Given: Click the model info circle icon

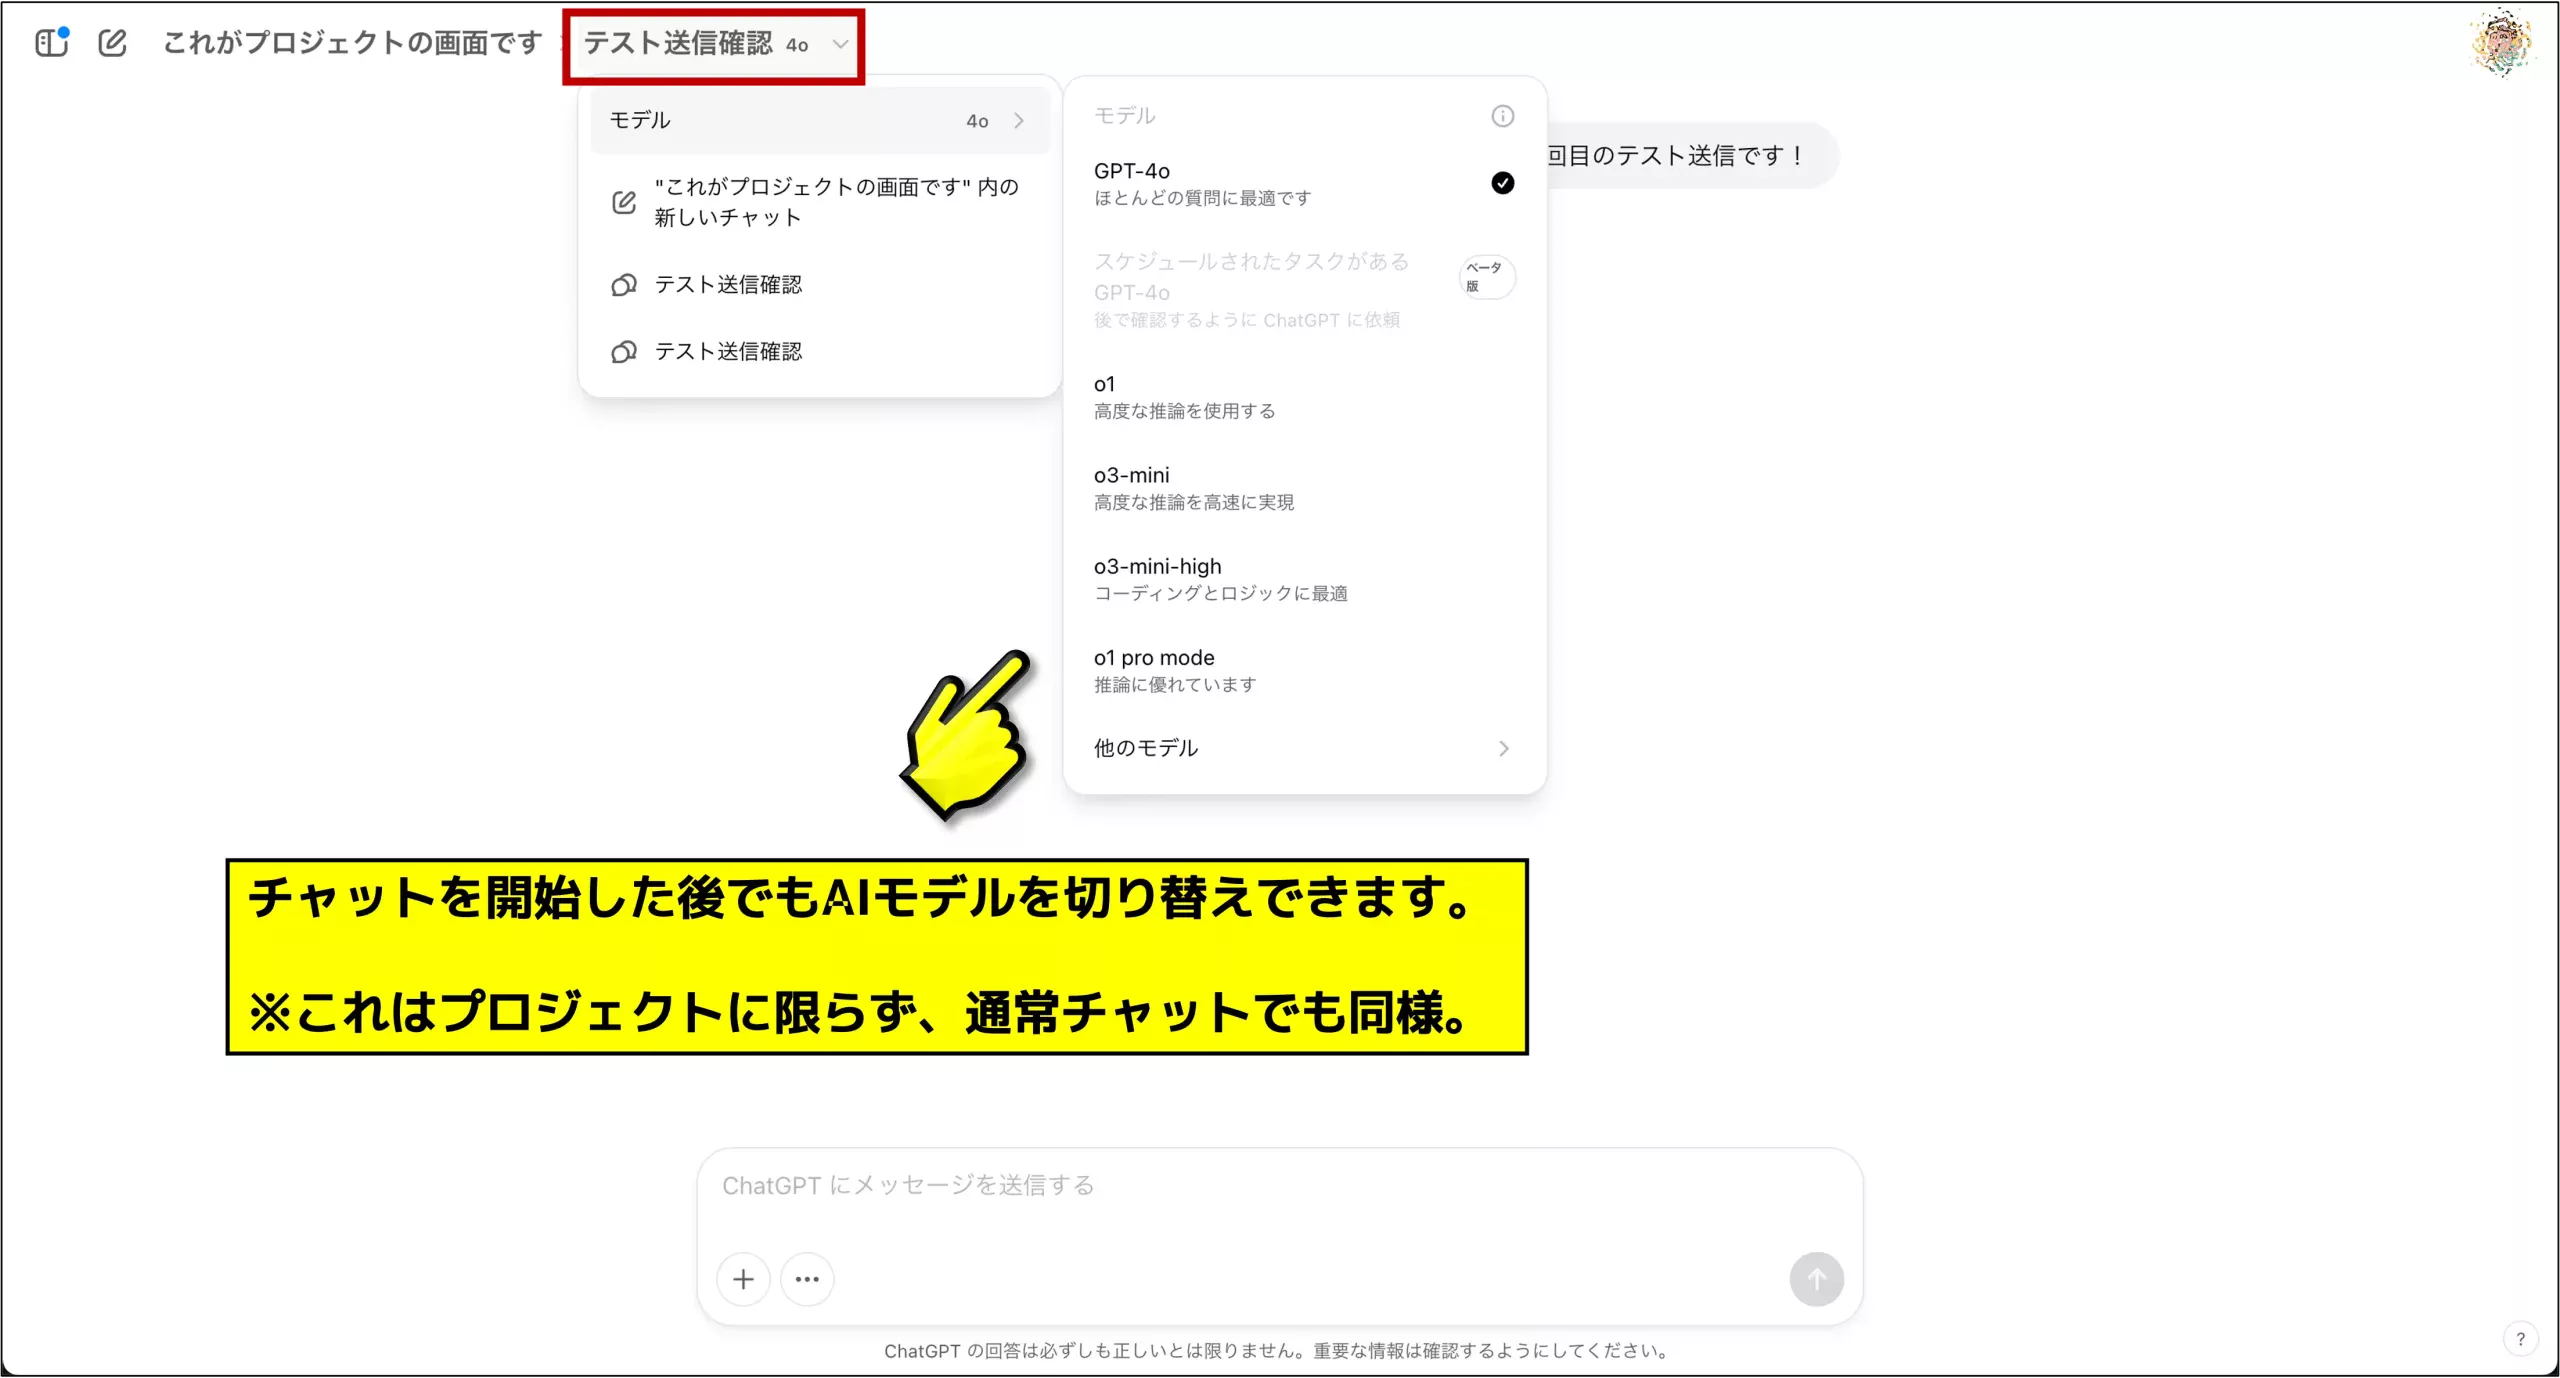Looking at the screenshot, I should coord(1502,116).
